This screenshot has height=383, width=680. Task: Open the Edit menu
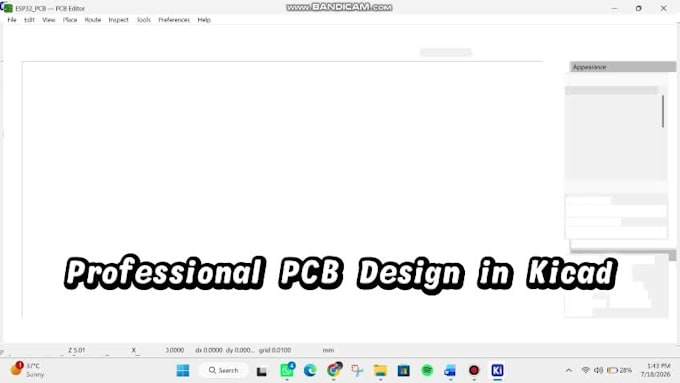[x=29, y=20]
